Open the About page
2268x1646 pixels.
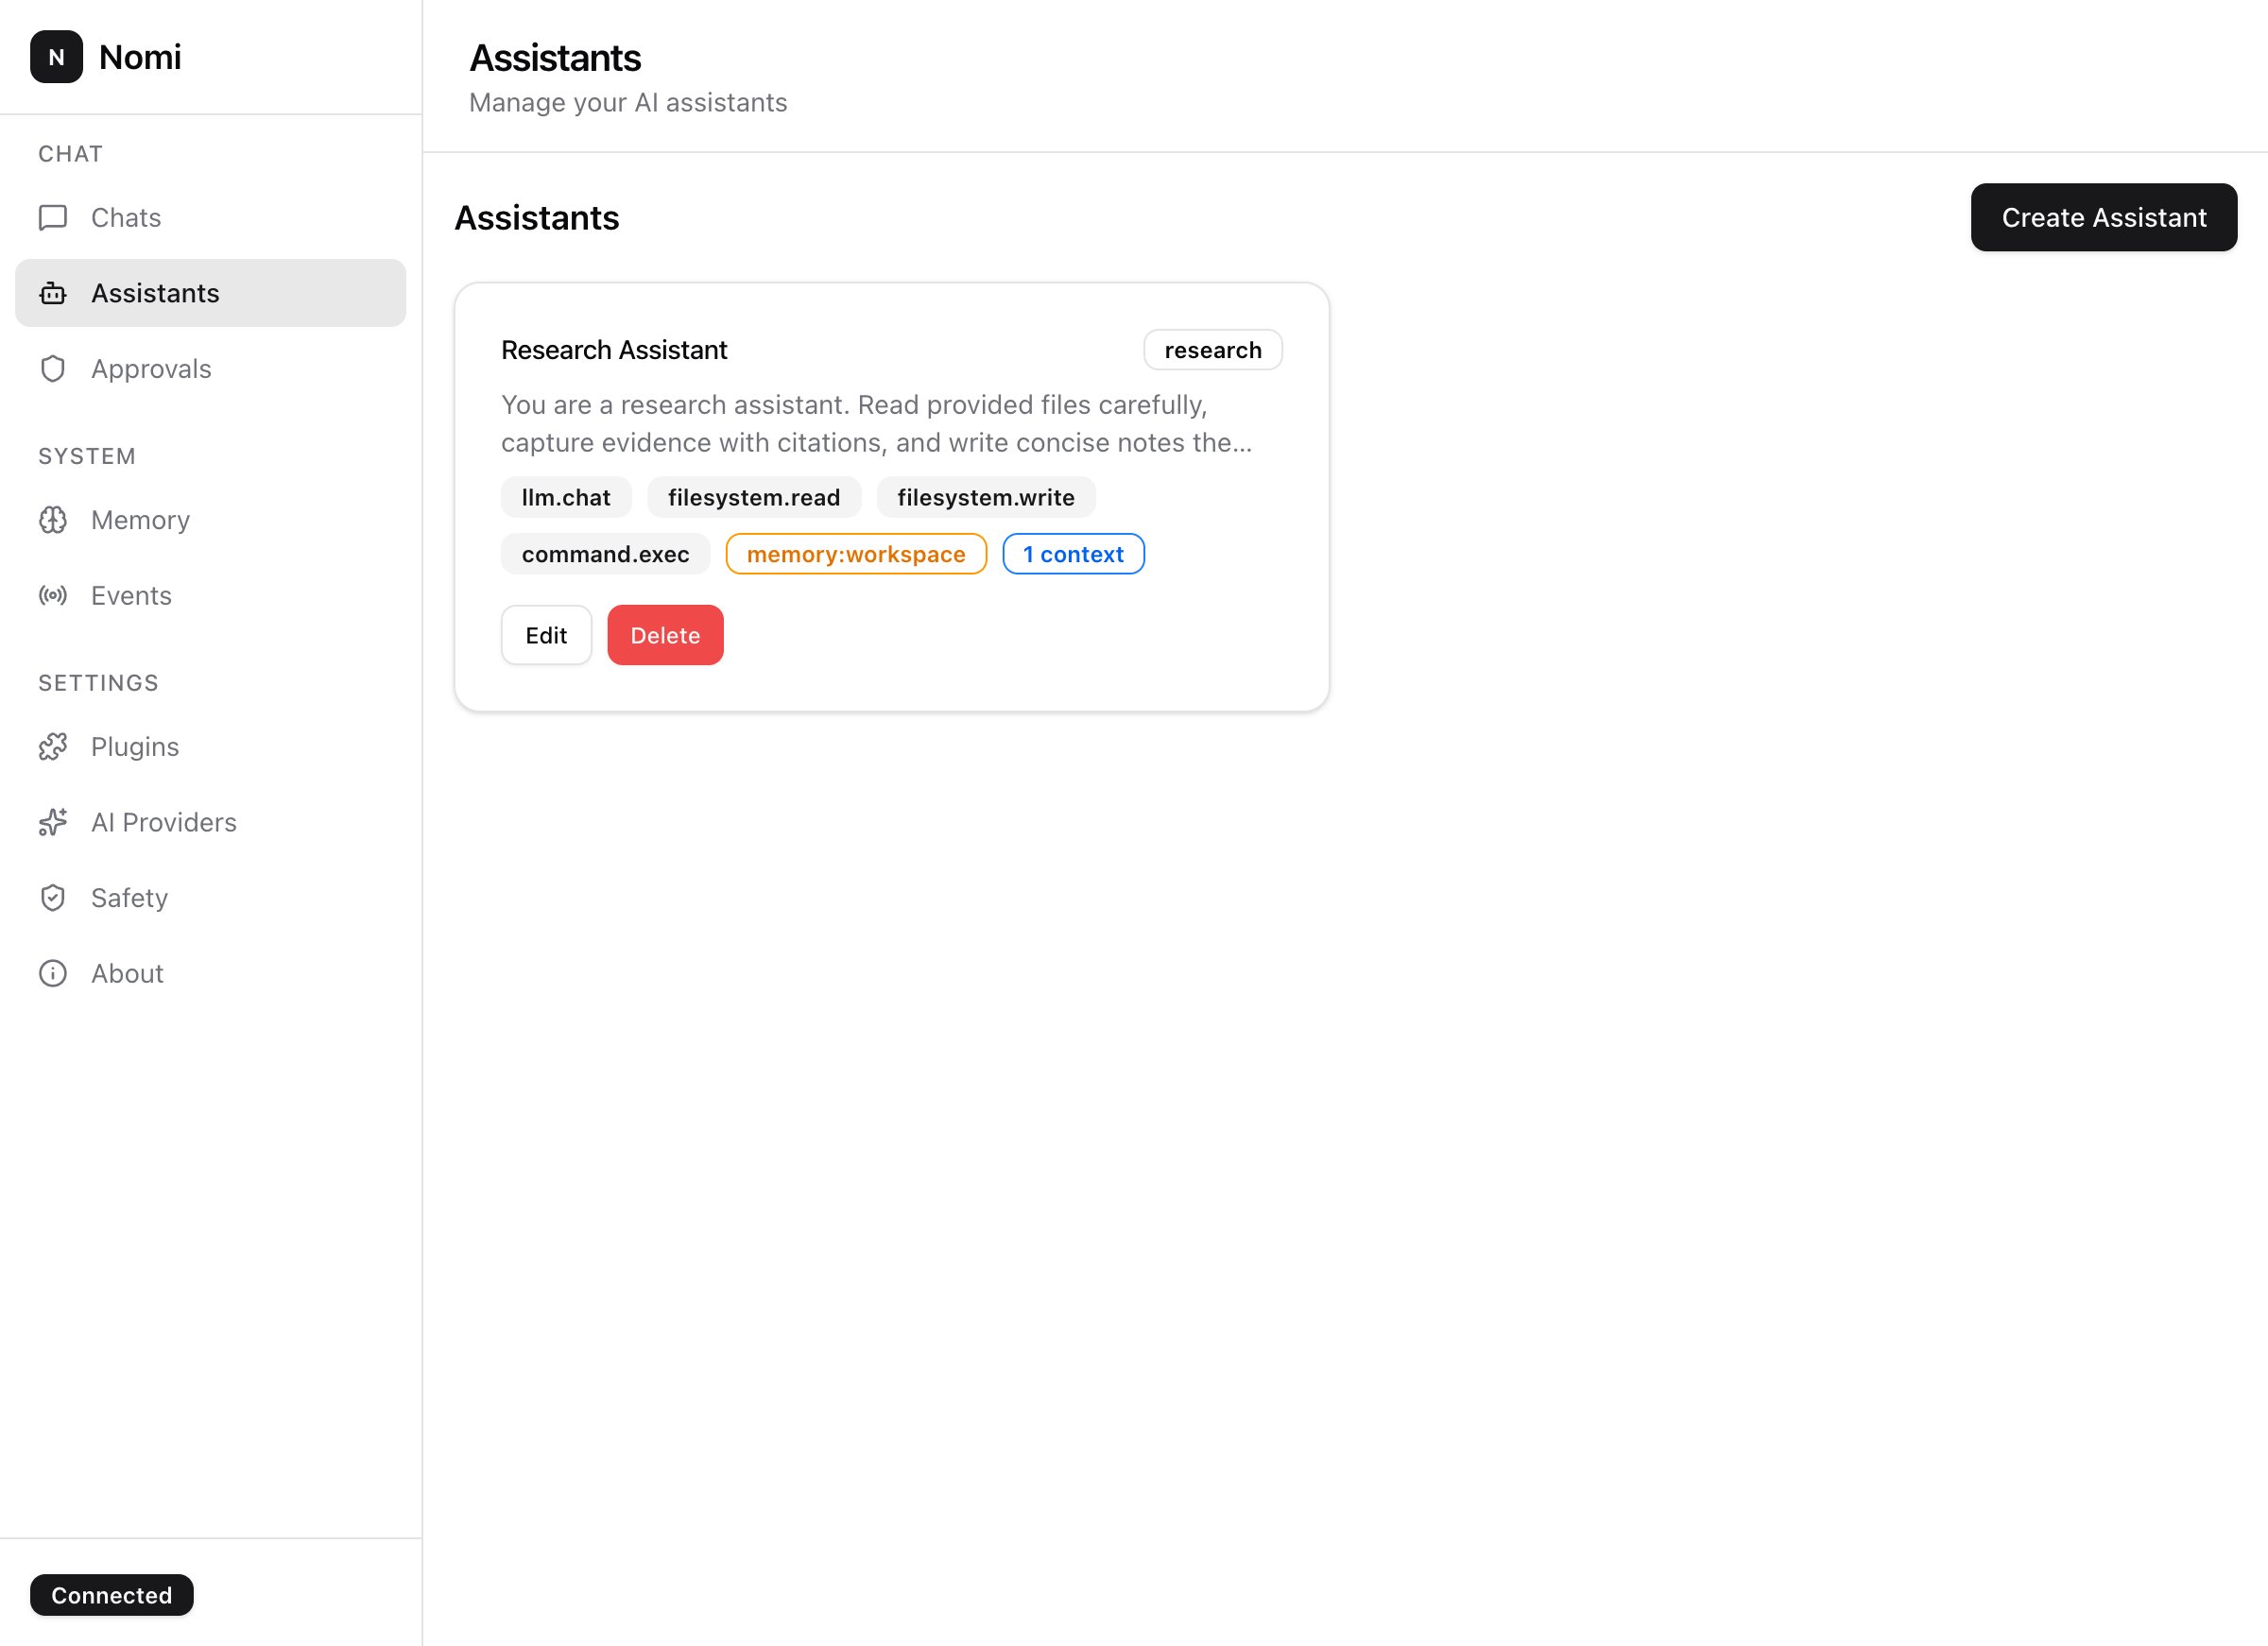click(x=211, y=973)
